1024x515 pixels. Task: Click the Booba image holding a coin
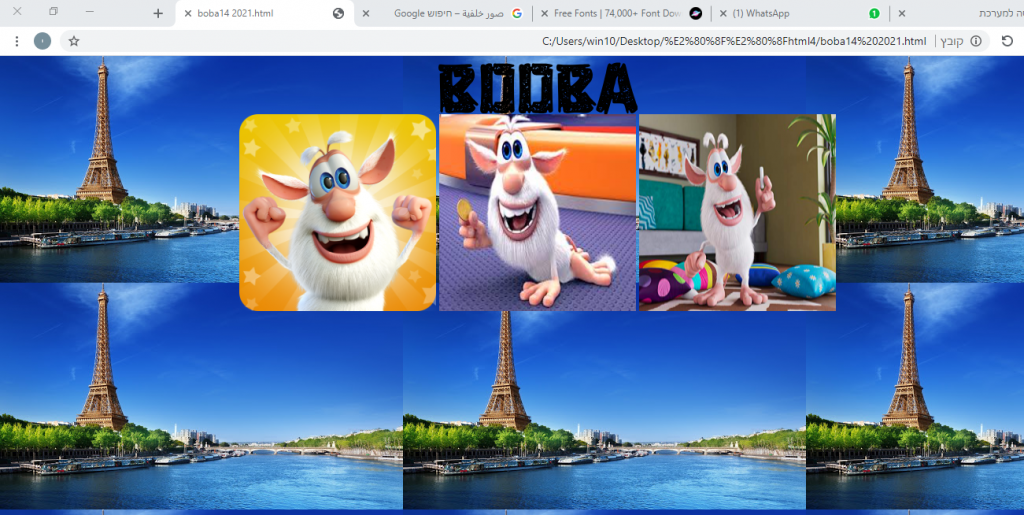pyautogui.click(x=537, y=212)
